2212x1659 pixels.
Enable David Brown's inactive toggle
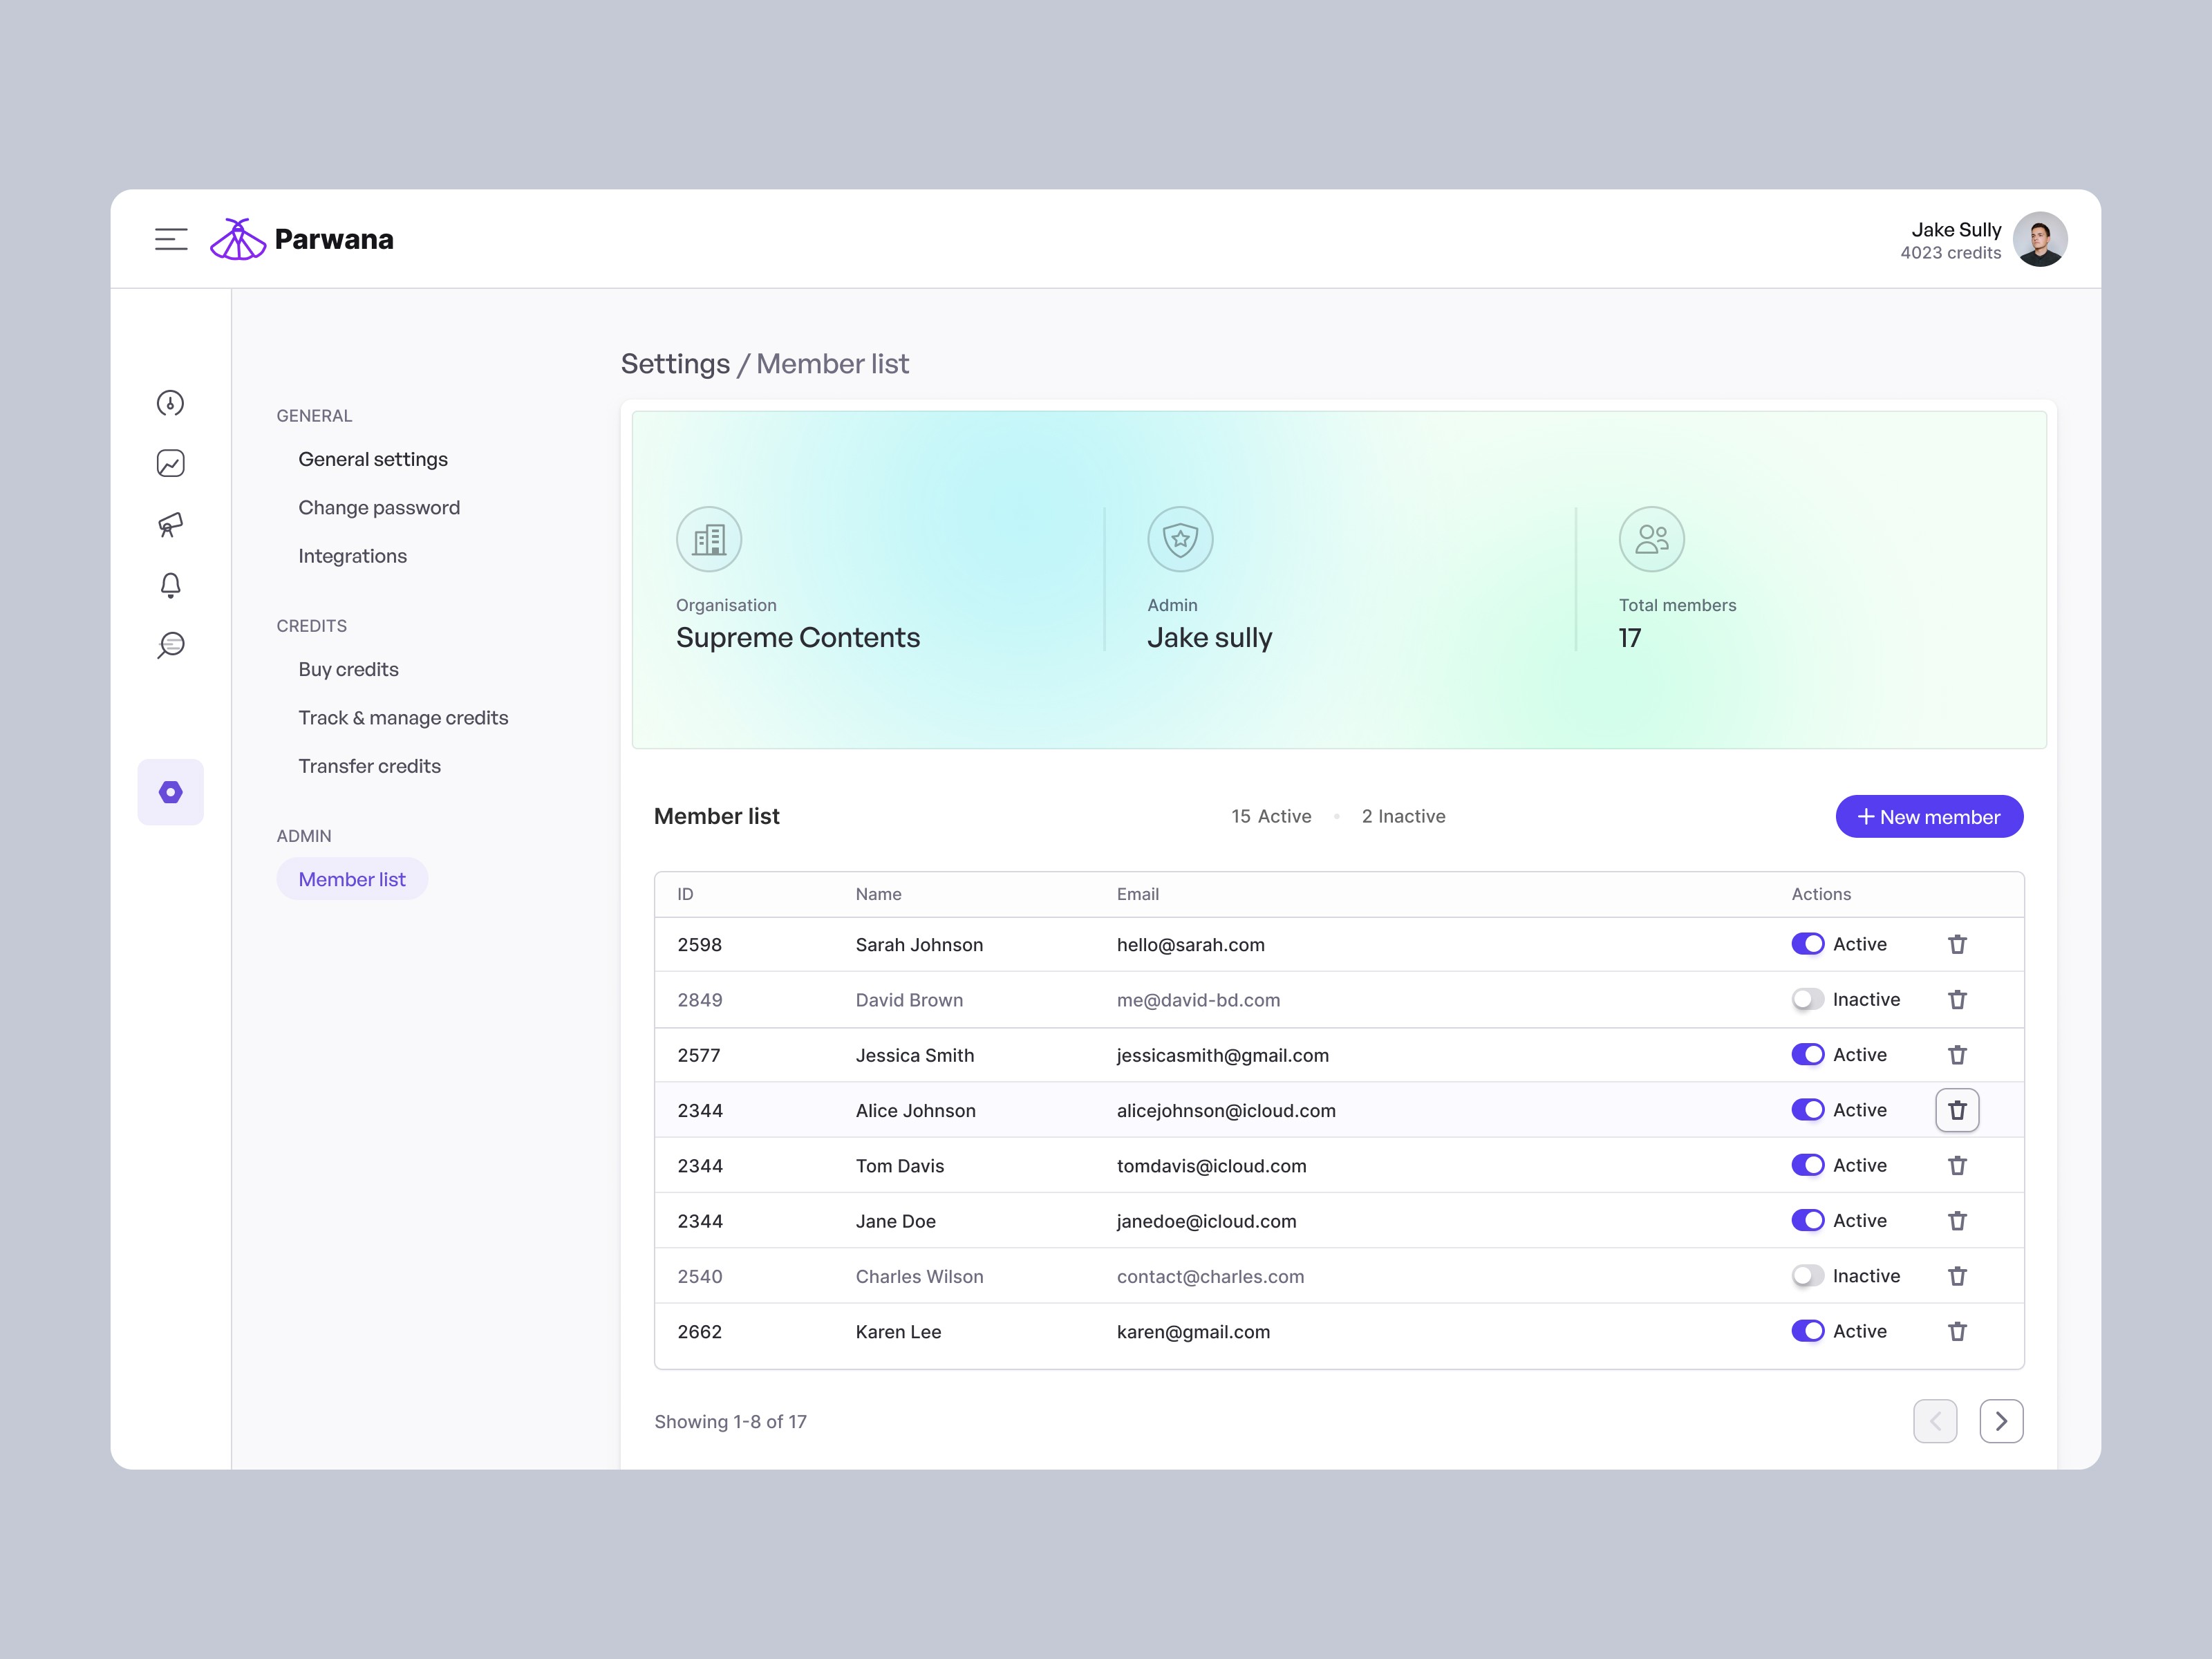pos(1808,999)
